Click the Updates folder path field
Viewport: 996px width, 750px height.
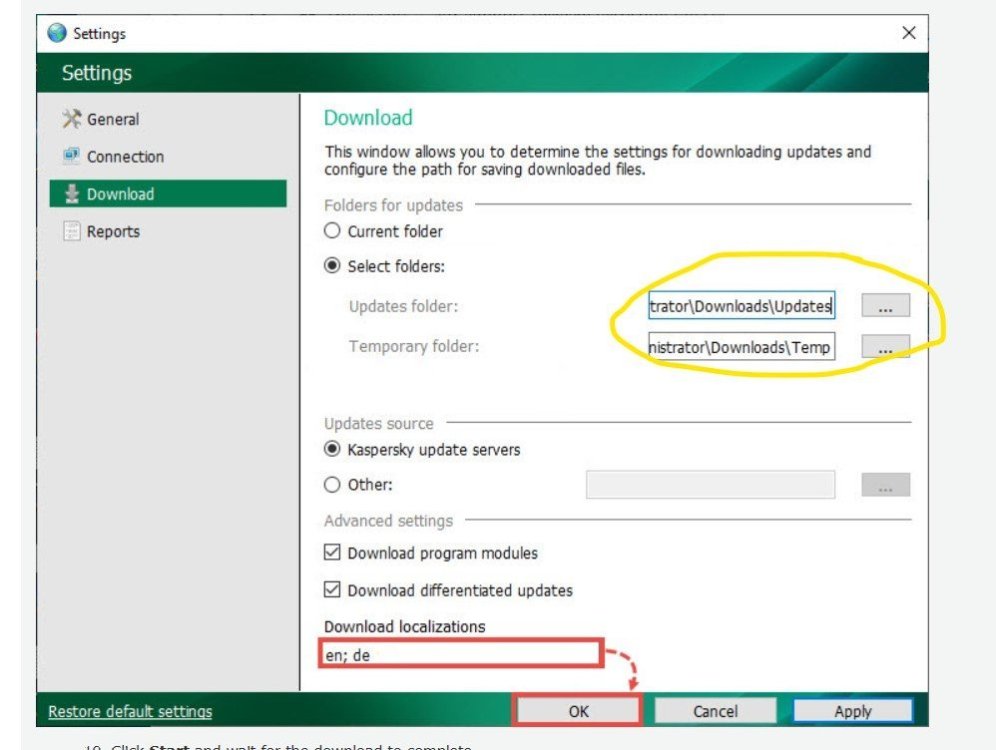[x=741, y=305]
